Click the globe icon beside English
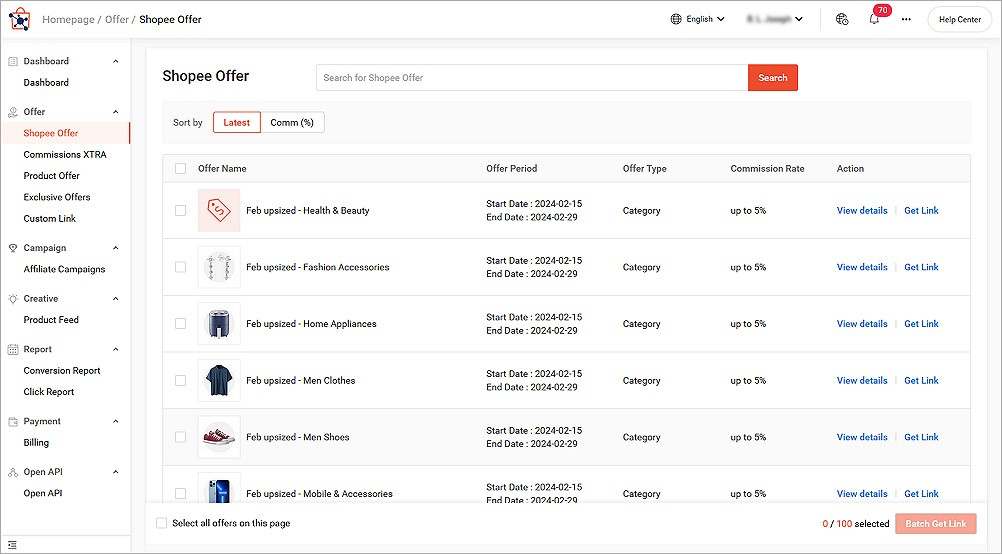 (x=676, y=19)
